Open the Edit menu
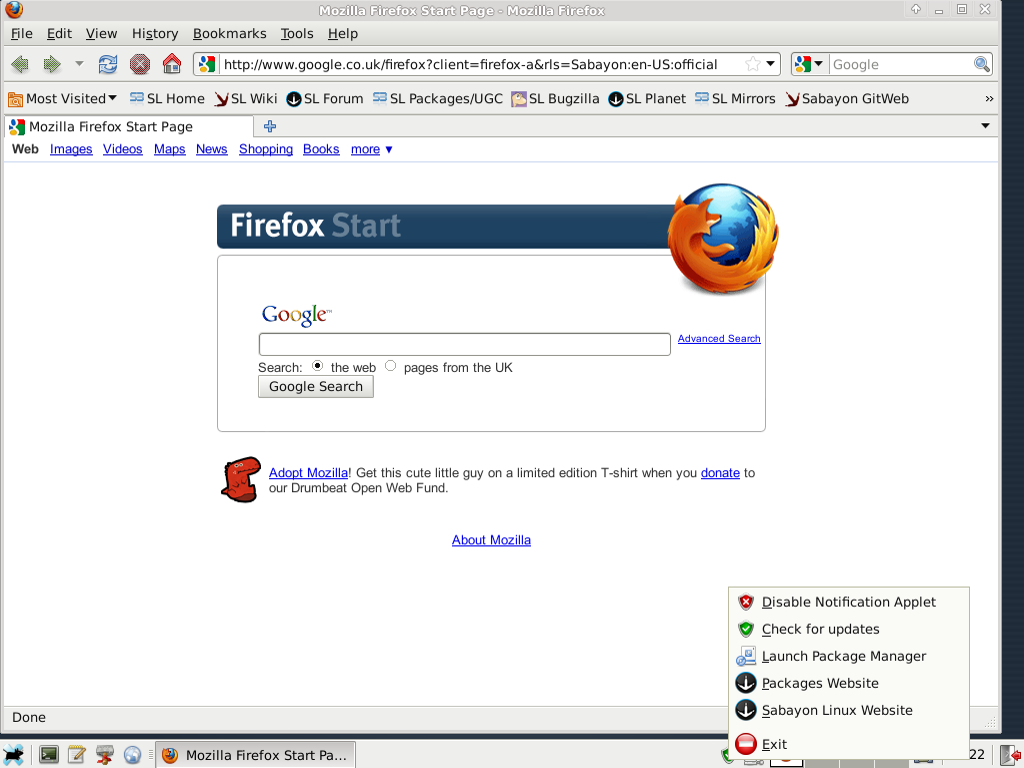Image resolution: width=1024 pixels, height=768 pixels. point(59,33)
